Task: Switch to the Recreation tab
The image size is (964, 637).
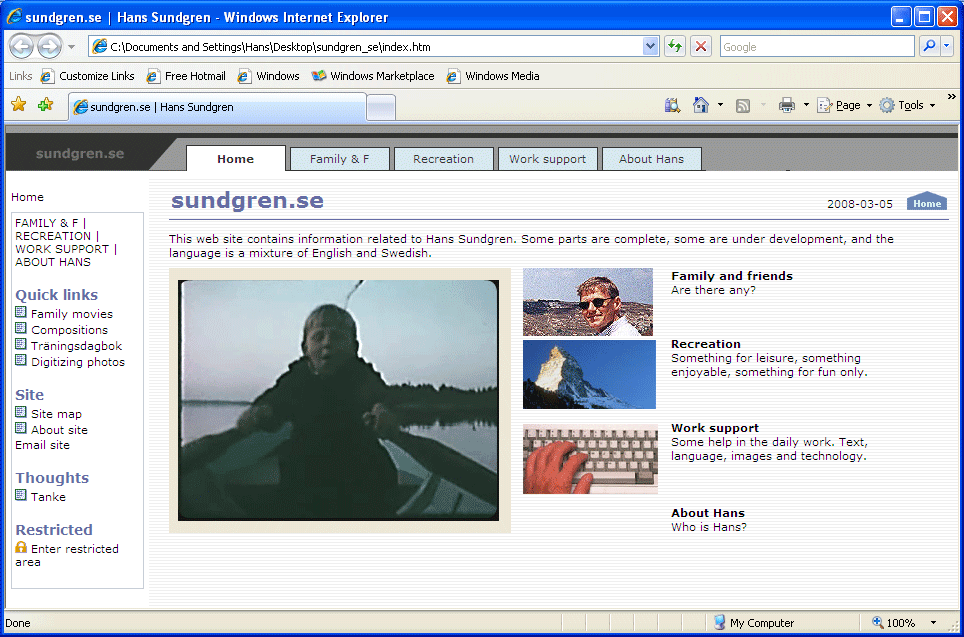Action: [x=443, y=159]
